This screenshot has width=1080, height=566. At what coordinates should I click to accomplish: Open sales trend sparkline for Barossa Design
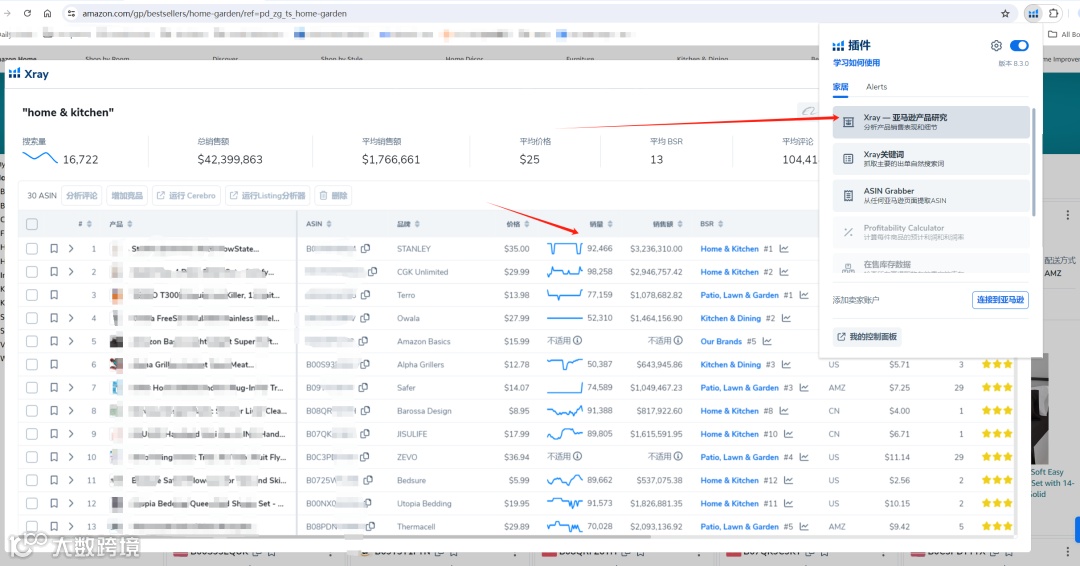point(565,411)
